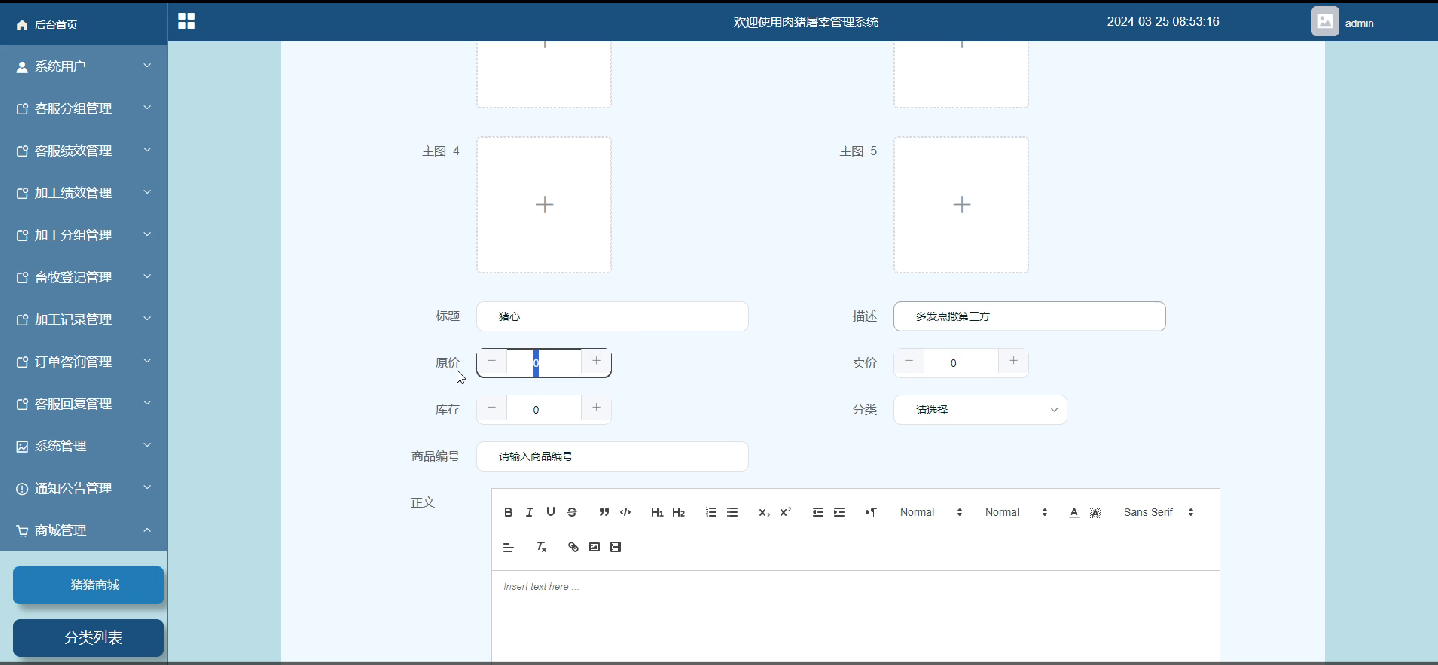
Task: Click the 猪猪商城 button
Action: pyautogui.click(x=88, y=585)
